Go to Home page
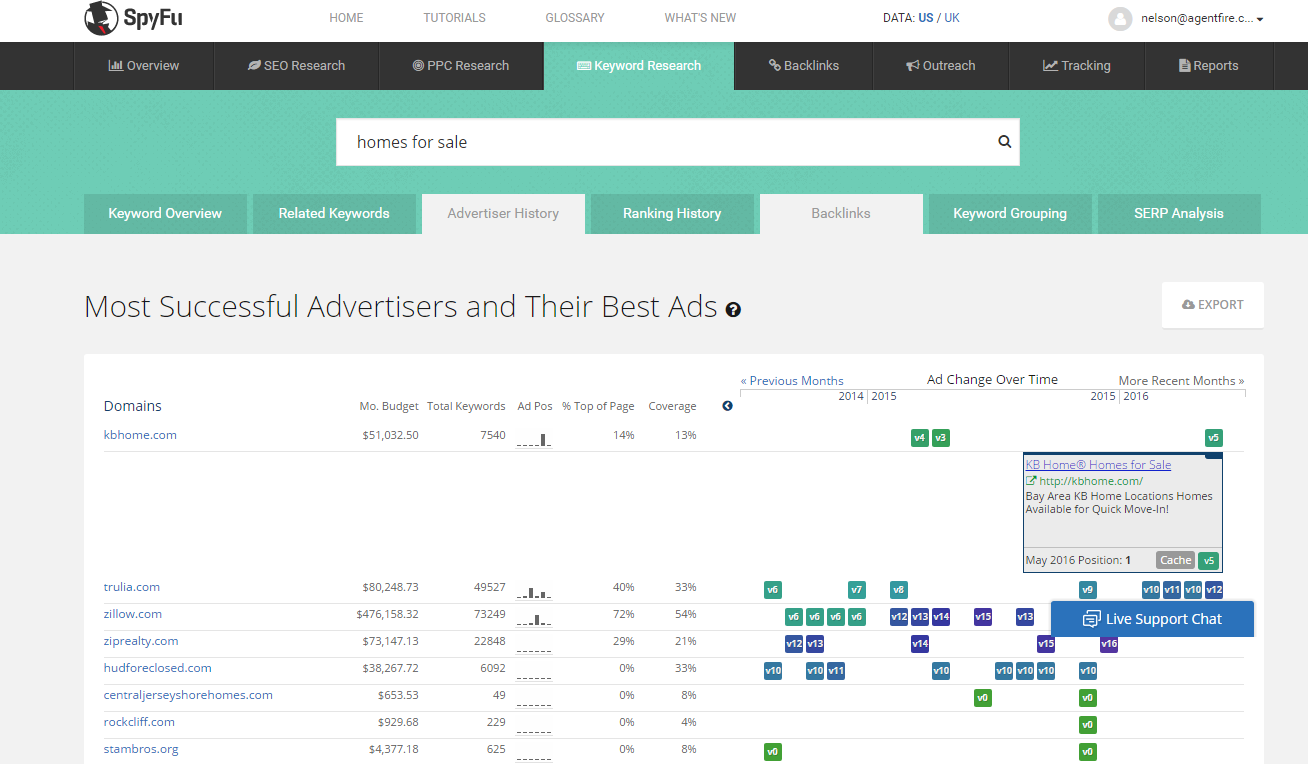The height and width of the screenshot is (764, 1308). 347,18
